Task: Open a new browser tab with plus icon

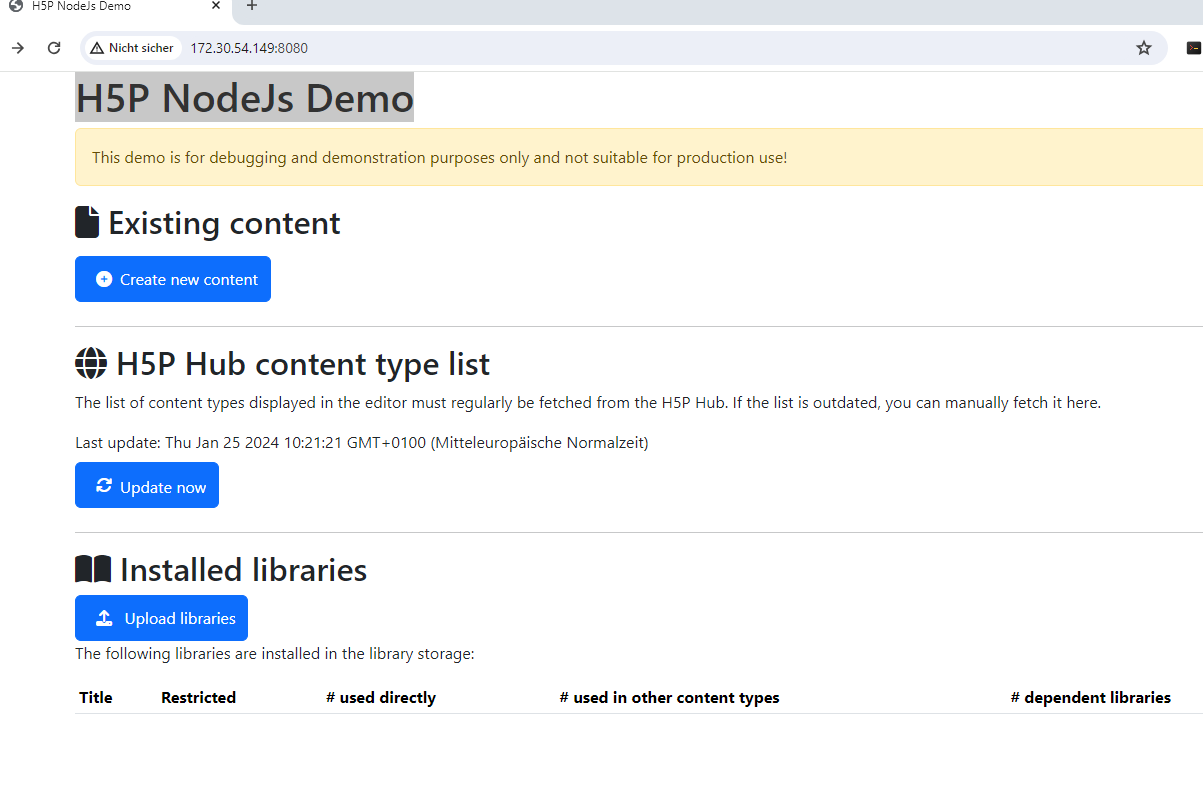Action: tap(251, 6)
